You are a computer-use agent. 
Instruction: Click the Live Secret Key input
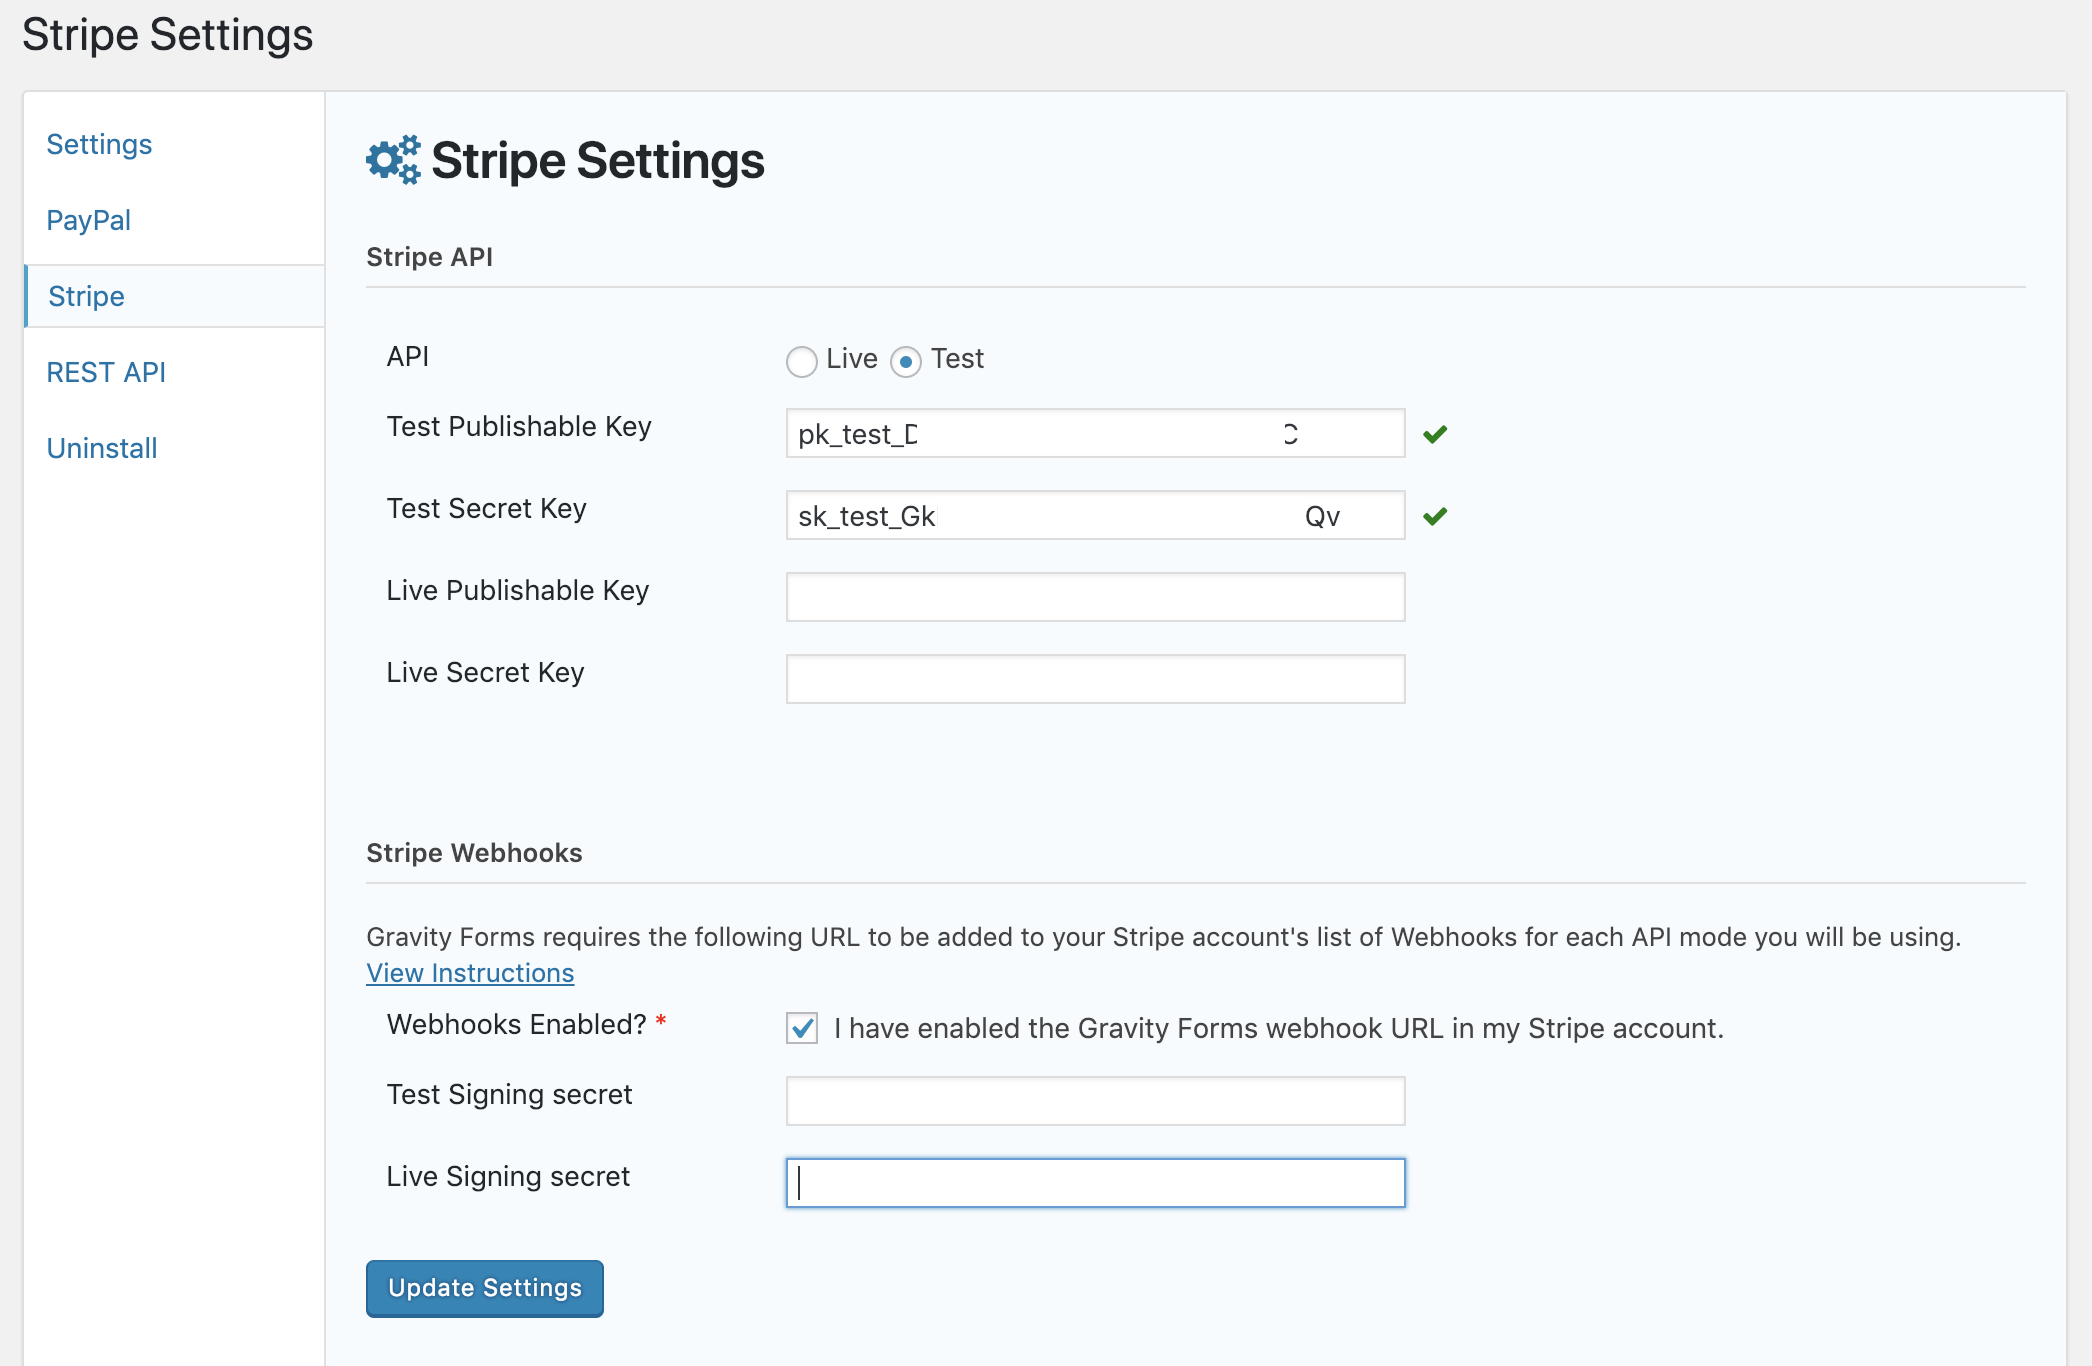point(1095,679)
